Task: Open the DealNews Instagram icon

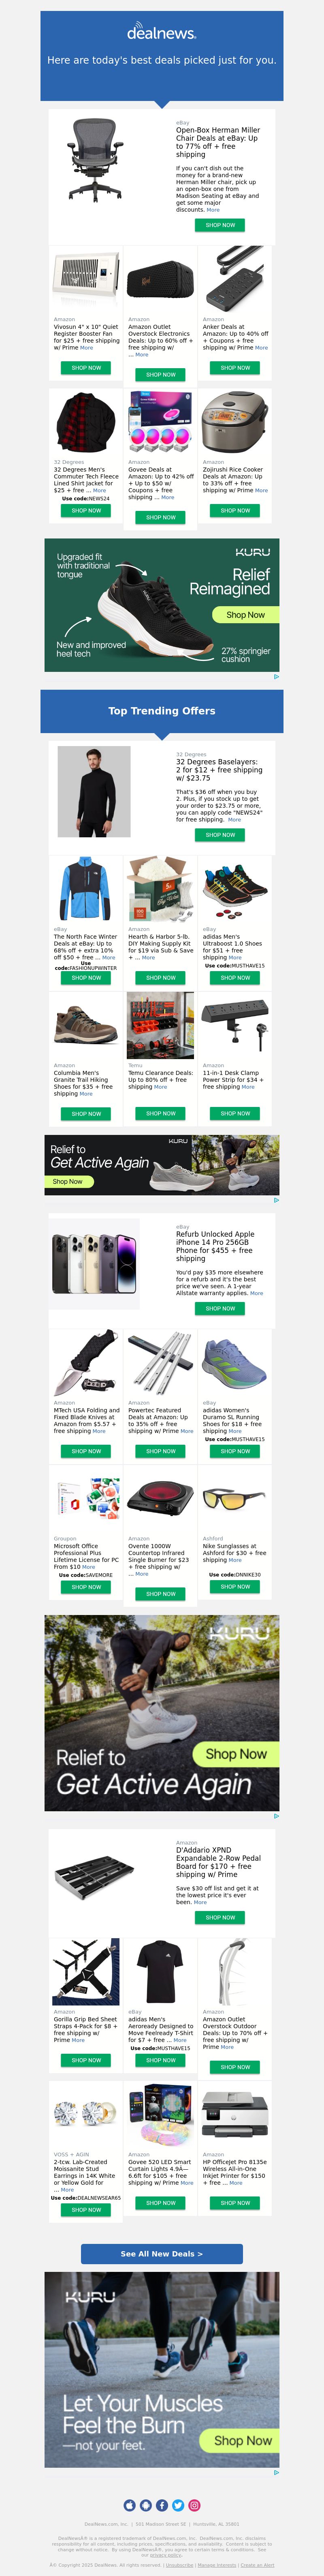Action: [194, 2505]
